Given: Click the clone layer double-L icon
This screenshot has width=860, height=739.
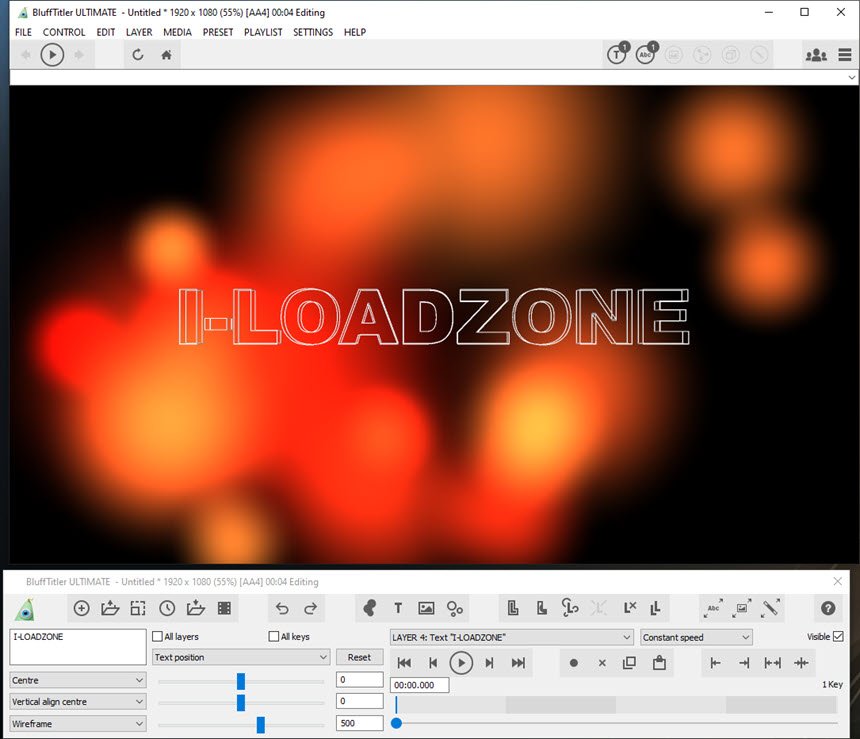Looking at the screenshot, I should point(655,608).
